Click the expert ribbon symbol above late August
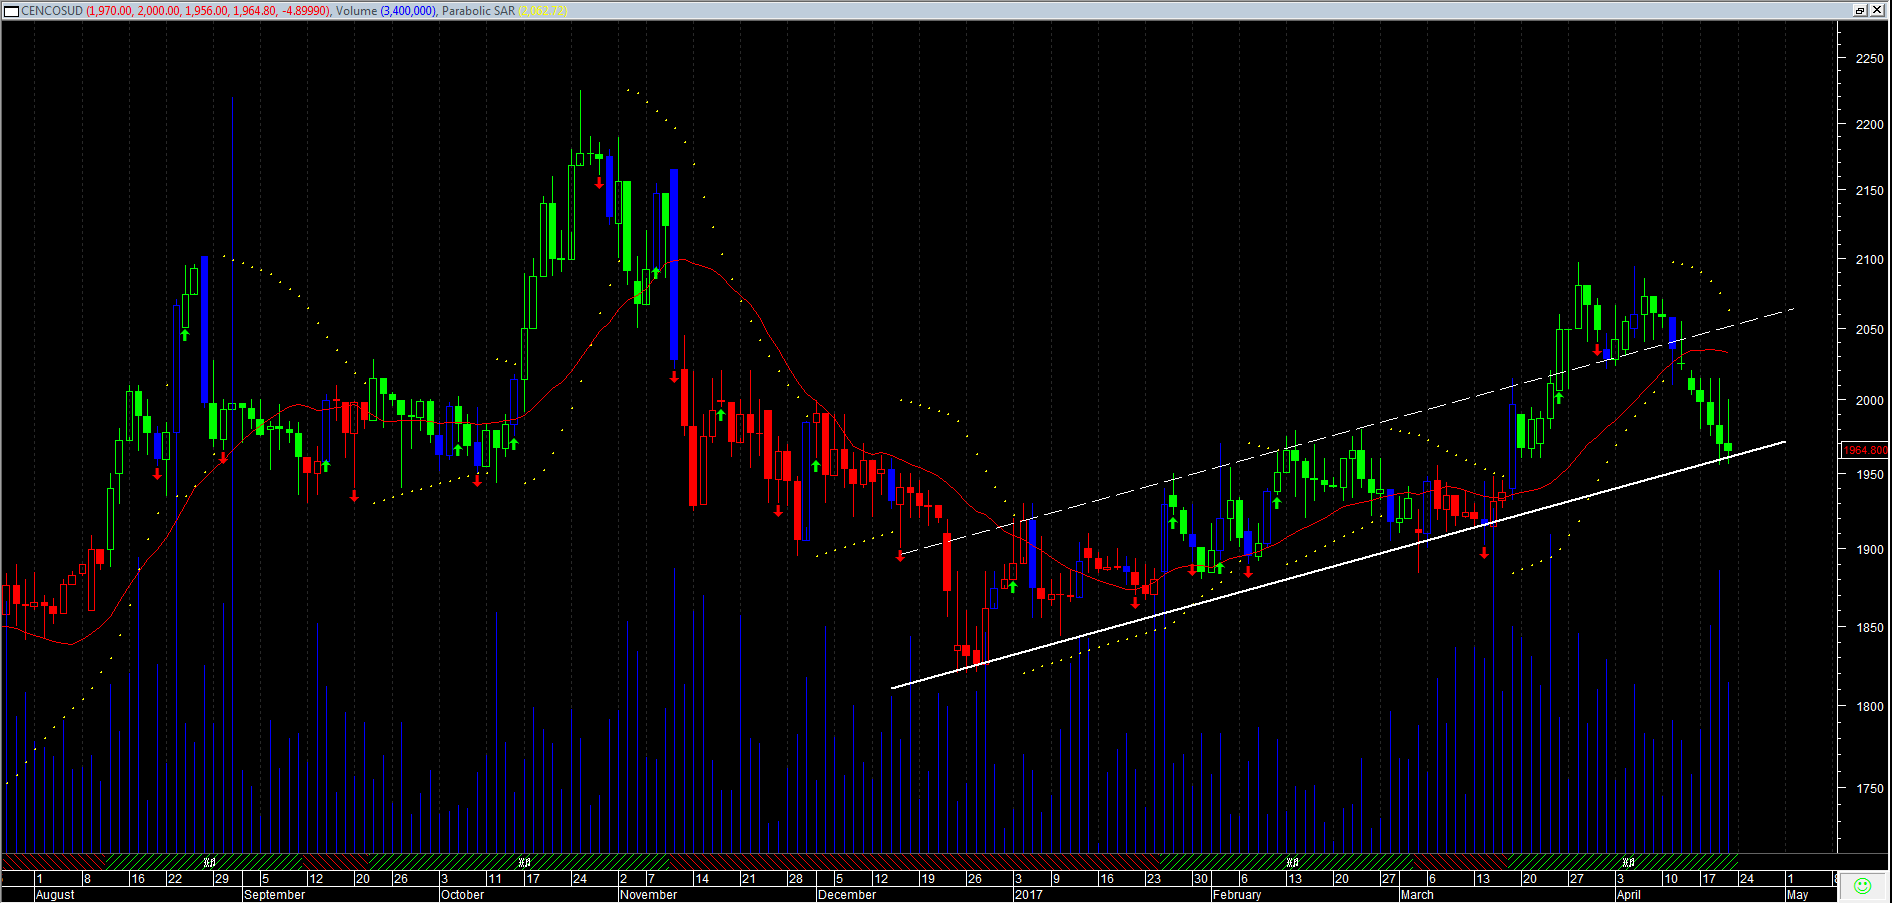 209,861
